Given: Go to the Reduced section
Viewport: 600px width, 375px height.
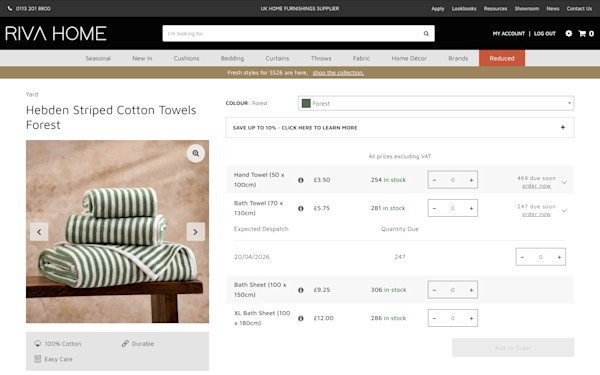Looking at the screenshot, I should pos(502,58).
